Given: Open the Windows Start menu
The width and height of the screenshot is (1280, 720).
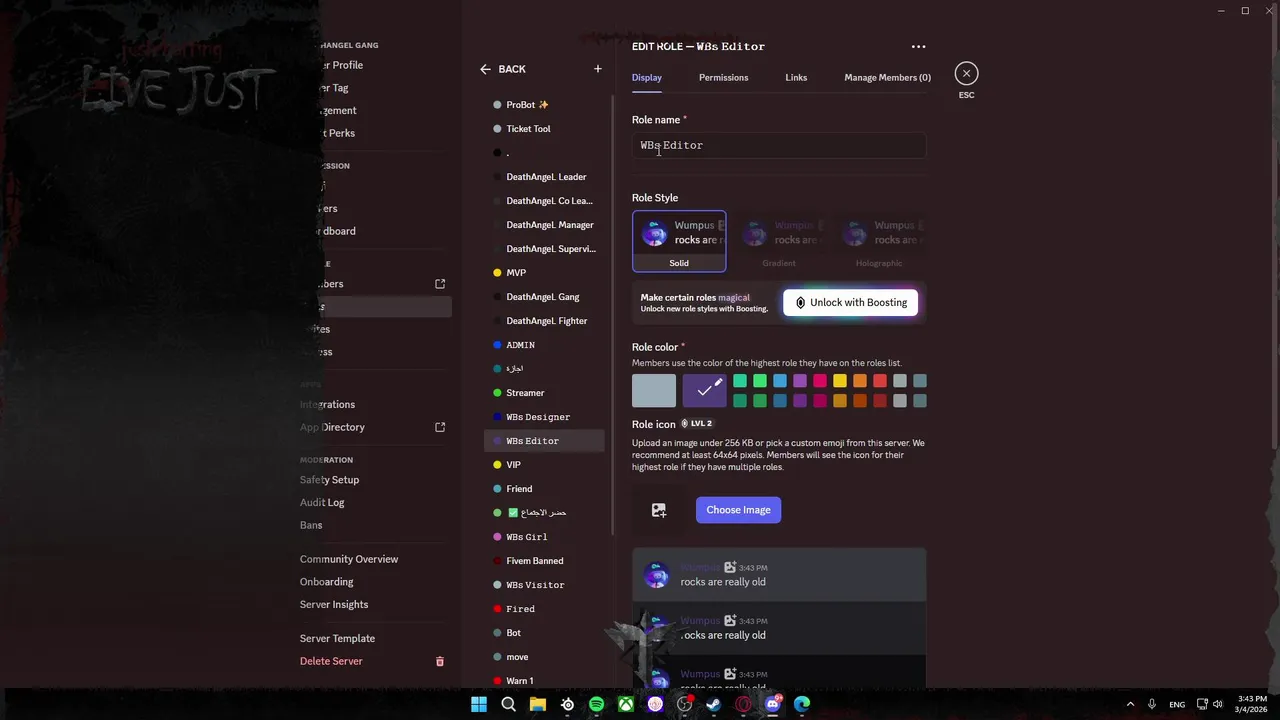Looking at the screenshot, I should [479, 704].
